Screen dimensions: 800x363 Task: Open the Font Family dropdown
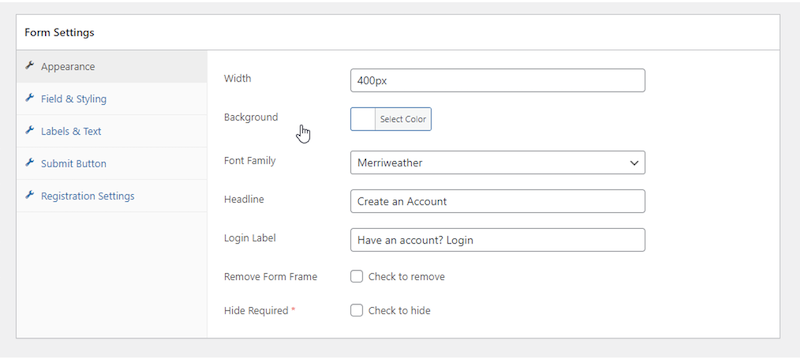(497, 163)
